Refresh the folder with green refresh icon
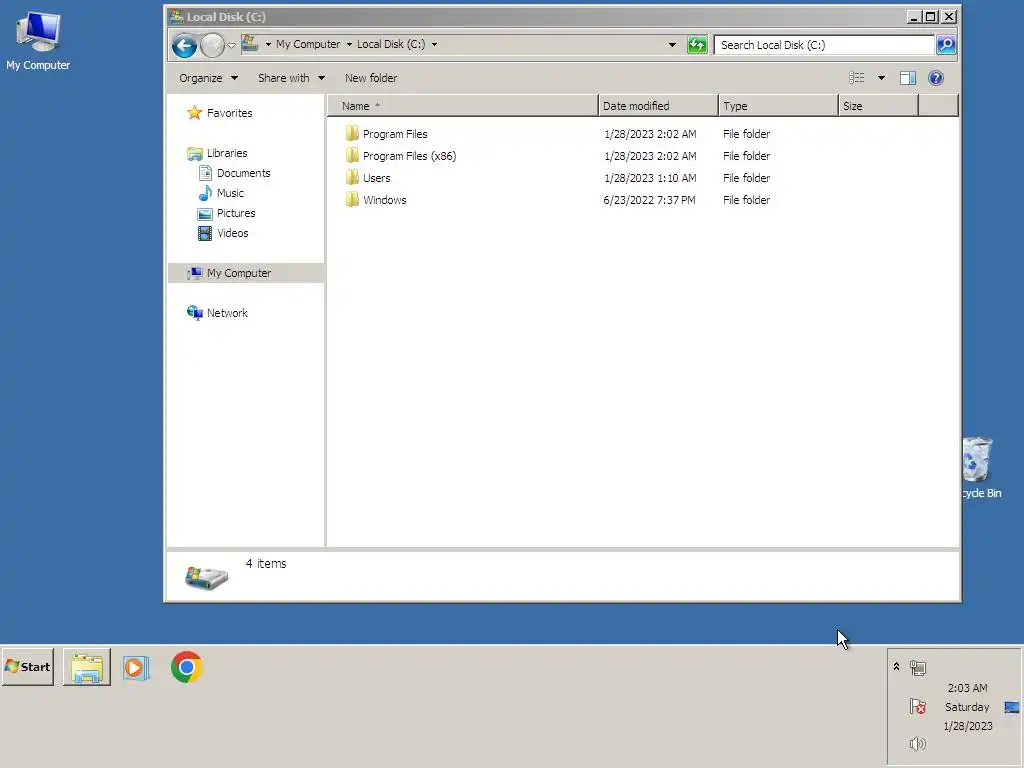The image size is (1024, 768). coord(697,45)
